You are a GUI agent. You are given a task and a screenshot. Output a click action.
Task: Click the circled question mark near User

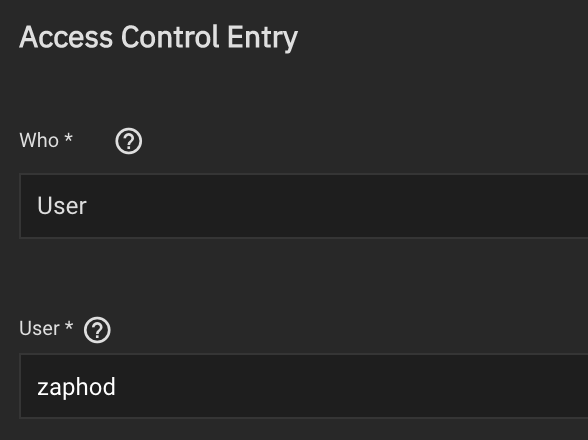(97, 330)
